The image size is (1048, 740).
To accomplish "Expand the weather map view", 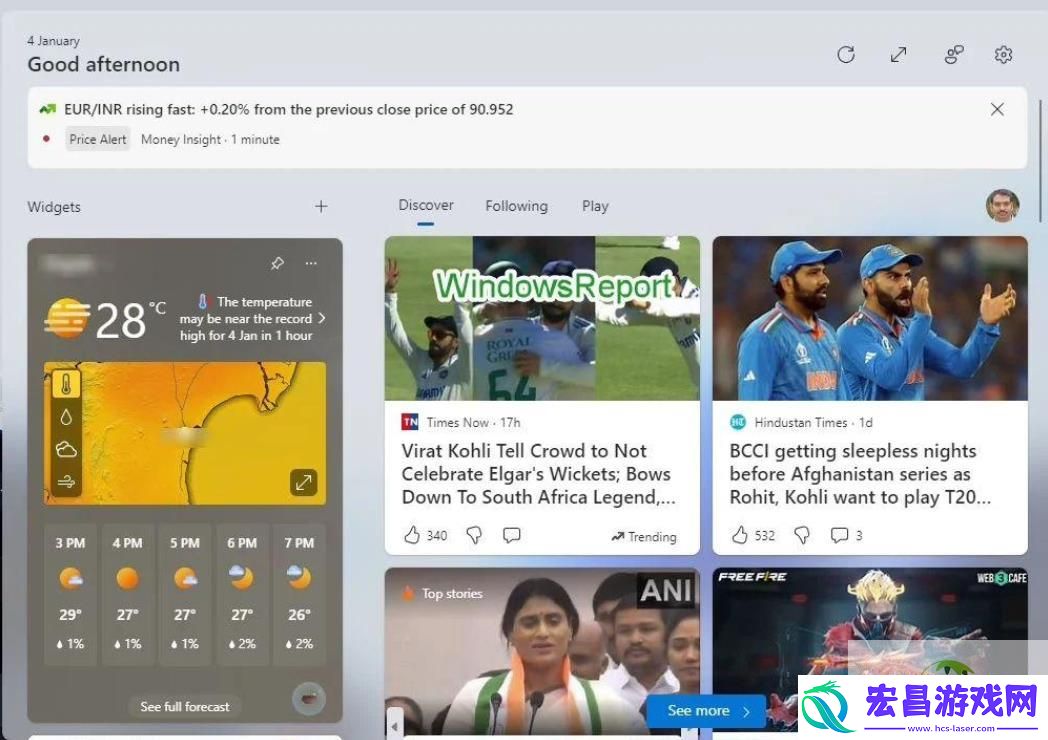I will (x=303, y=482).
